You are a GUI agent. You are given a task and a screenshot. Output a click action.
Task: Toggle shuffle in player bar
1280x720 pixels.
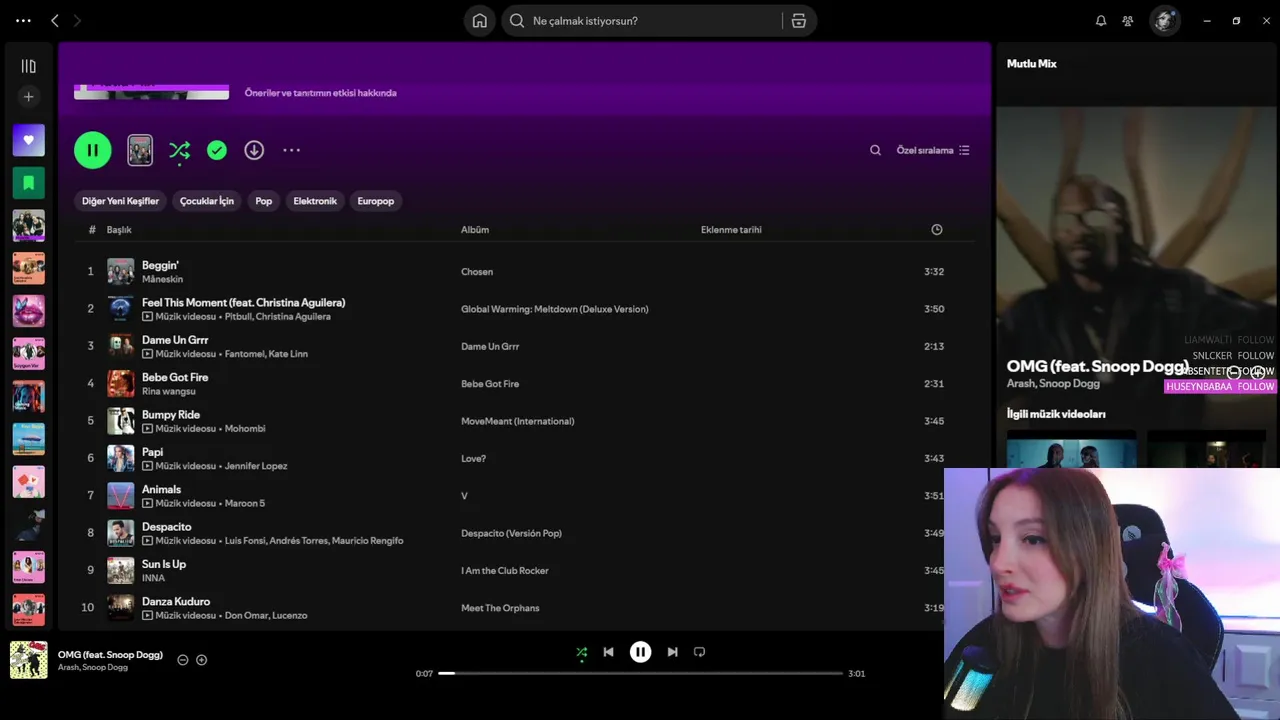(x=582, y=652)
